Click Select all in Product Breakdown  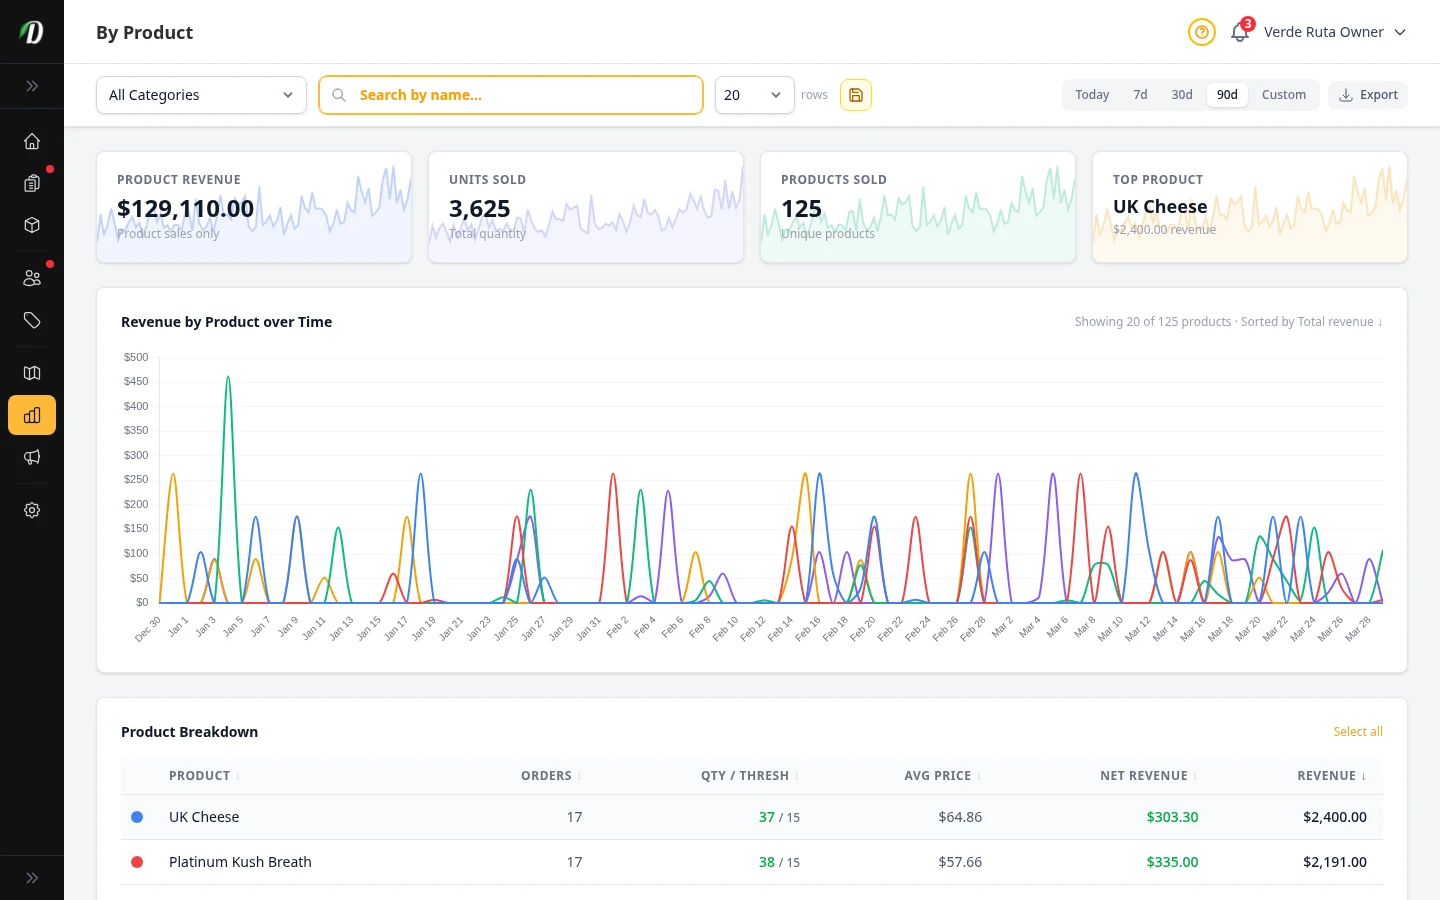(x=1358, y=731)
